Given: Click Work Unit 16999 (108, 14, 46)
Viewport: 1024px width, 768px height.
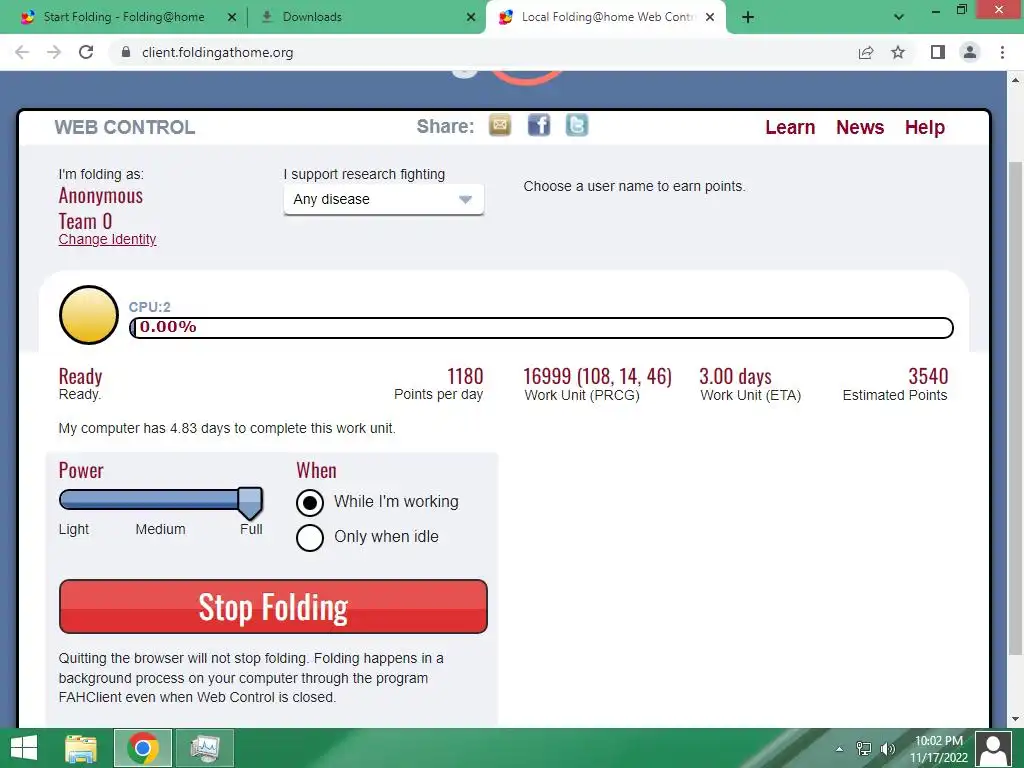Looking at the screenshot, I should [x=598, y=376].
